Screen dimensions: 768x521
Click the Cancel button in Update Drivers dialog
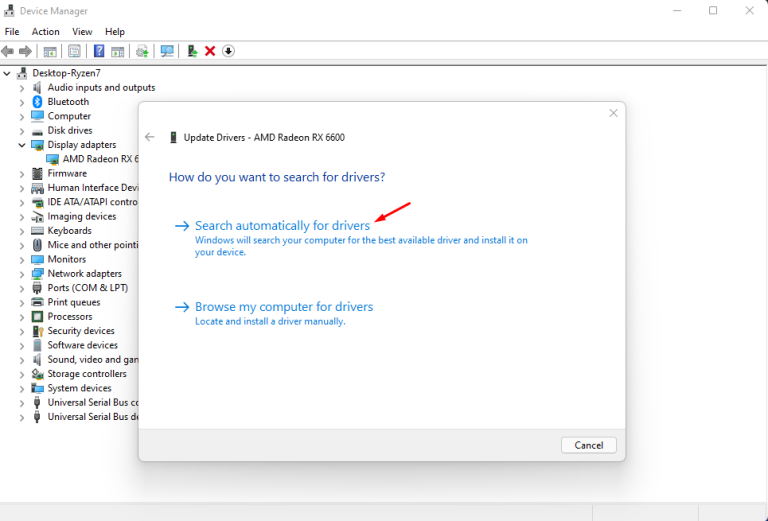point(589,445)
